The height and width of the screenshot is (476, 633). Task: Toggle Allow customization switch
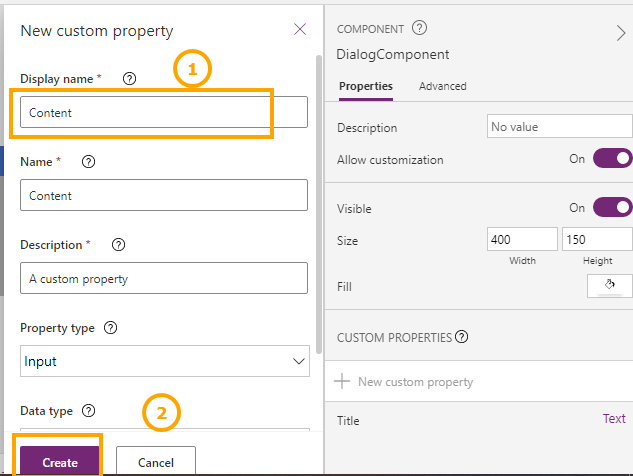(x=612, y=159)
